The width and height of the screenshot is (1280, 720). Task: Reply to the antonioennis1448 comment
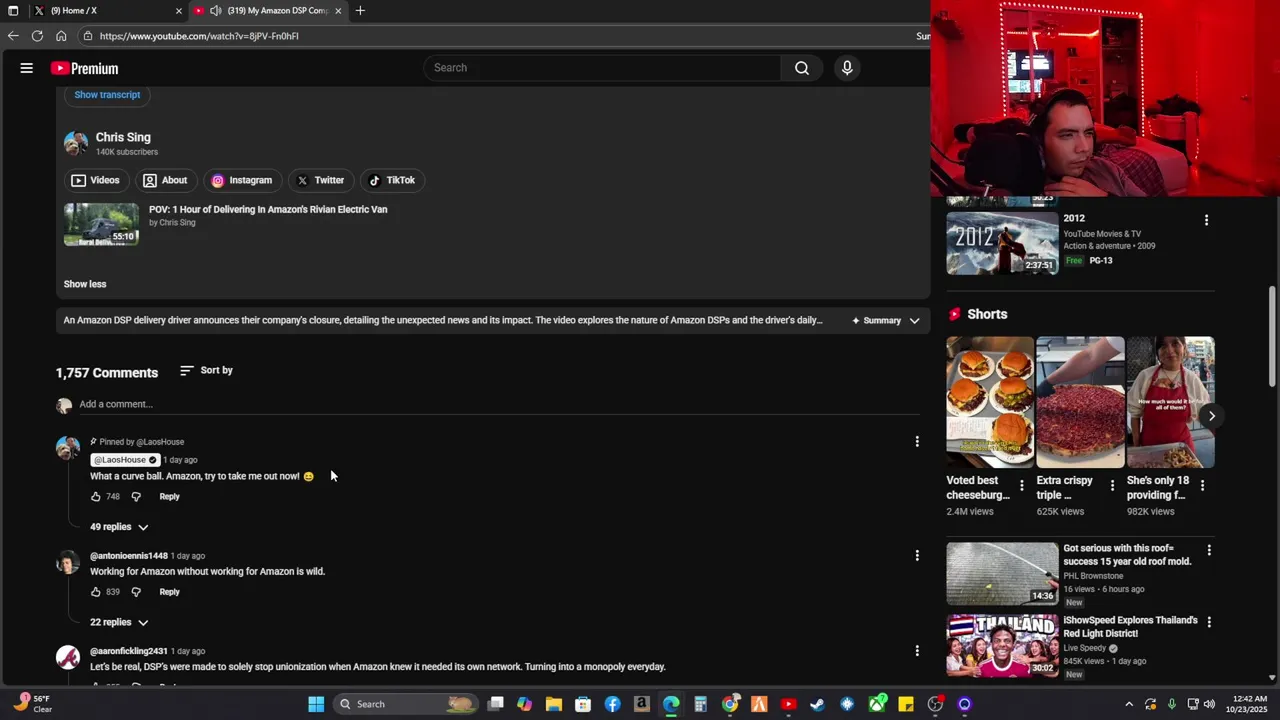pyautogui.click(x=169, y=592)
